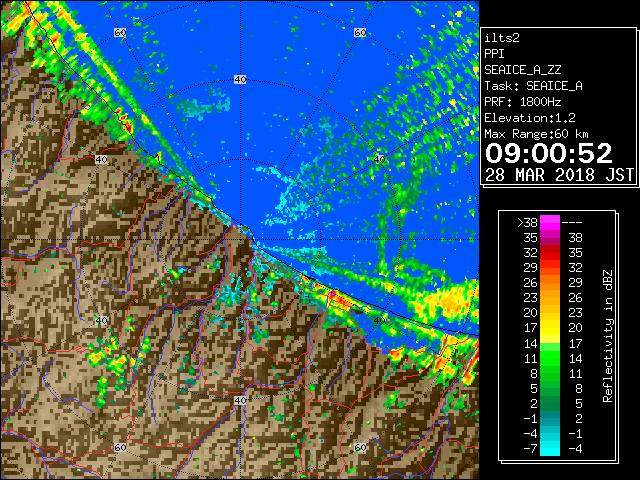Click the red swatch beside left-column '32'
The image size is (640, 480).
point(550,253)
